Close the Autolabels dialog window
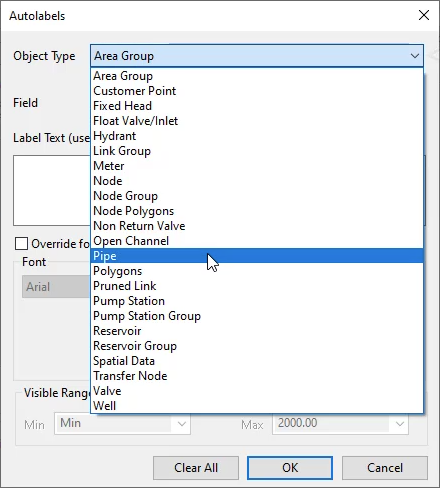Image resolution: width=440 pixels, height=488 pixels. [x=424, y=15]
